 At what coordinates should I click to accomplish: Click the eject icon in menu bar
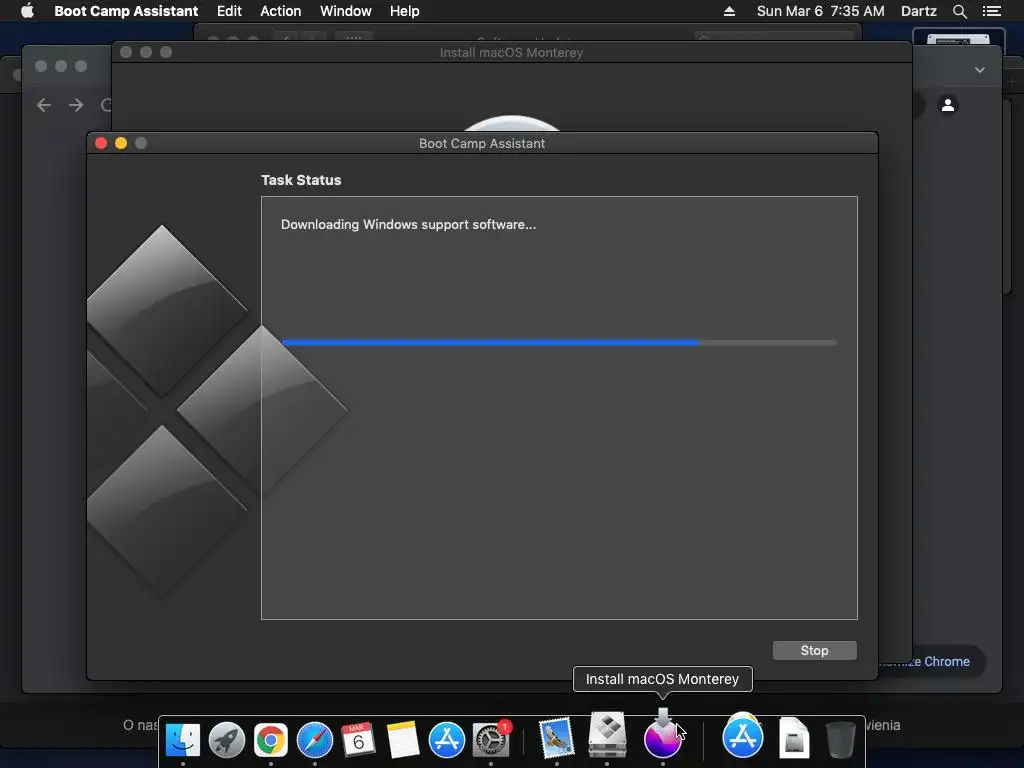pos(729,11)
